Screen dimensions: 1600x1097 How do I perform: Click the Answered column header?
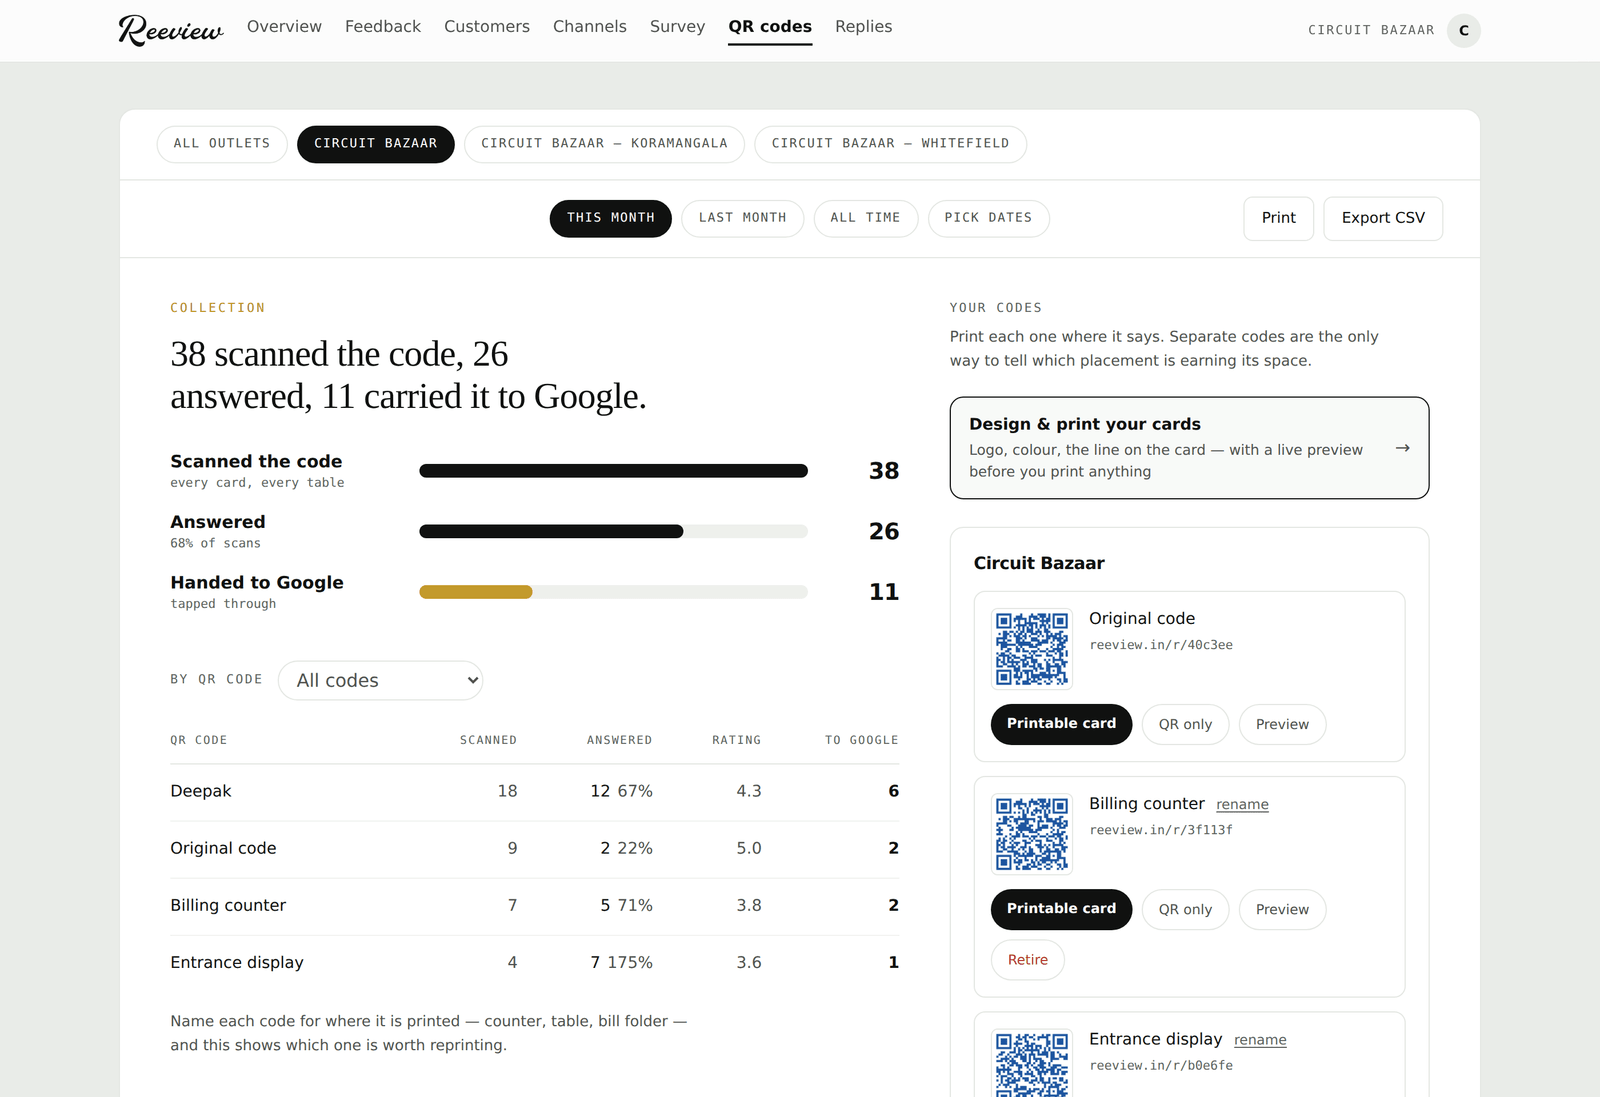coord(619,740)
